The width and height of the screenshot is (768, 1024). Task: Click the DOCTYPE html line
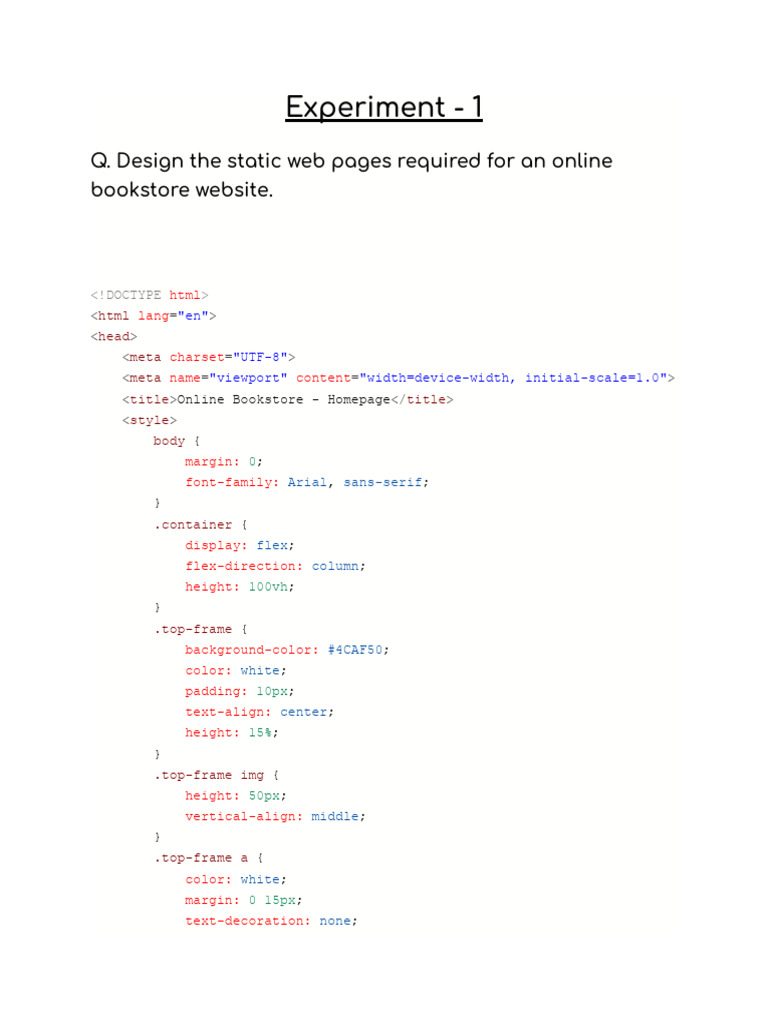pyautogui.click(x=150, y=295)
